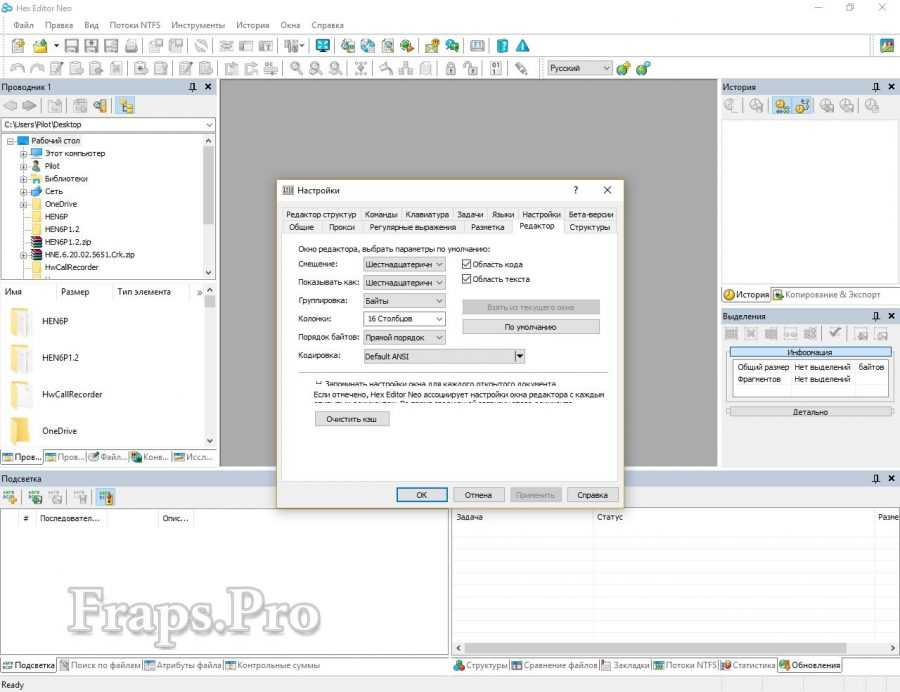Image resolution: width=900 pixels, height=692 pixels.
Task: Toggle the Область текста checkbox
Action: click(x=466, y=279)
